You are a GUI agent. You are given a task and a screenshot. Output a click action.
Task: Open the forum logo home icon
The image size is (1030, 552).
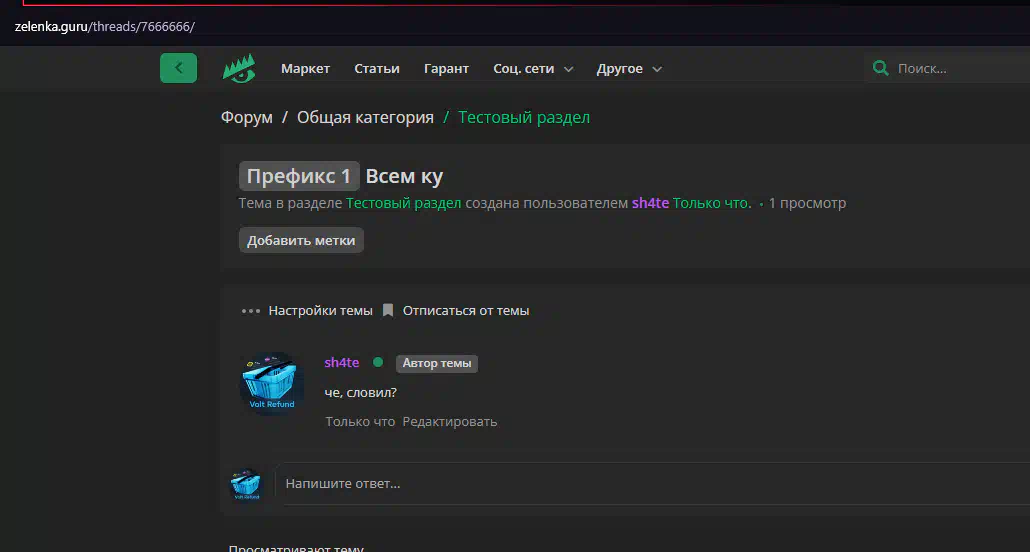(239, 68)
